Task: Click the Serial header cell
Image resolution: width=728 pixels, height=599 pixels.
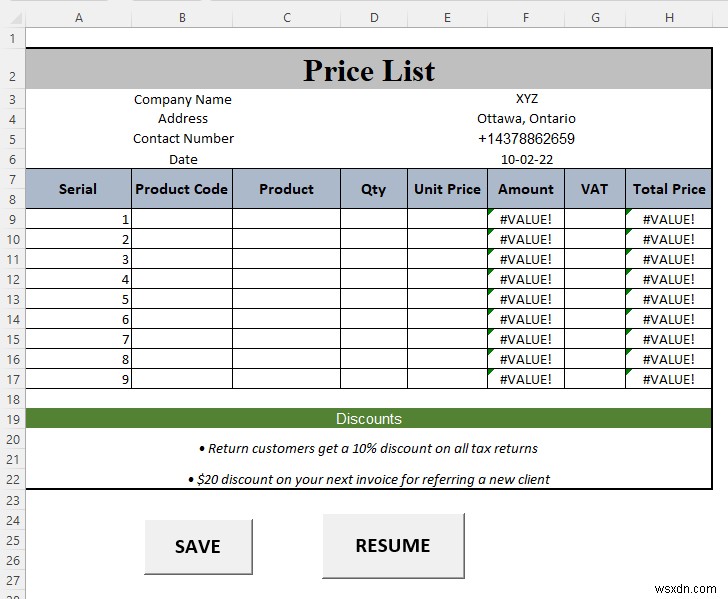Action: [x=78, y=189]
